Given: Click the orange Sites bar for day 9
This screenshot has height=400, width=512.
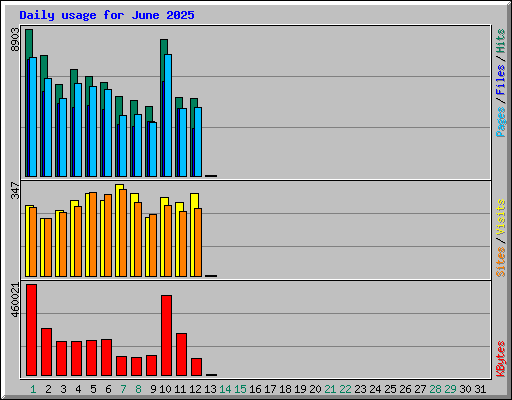Looking at the screenshot, I should (153, 245).
